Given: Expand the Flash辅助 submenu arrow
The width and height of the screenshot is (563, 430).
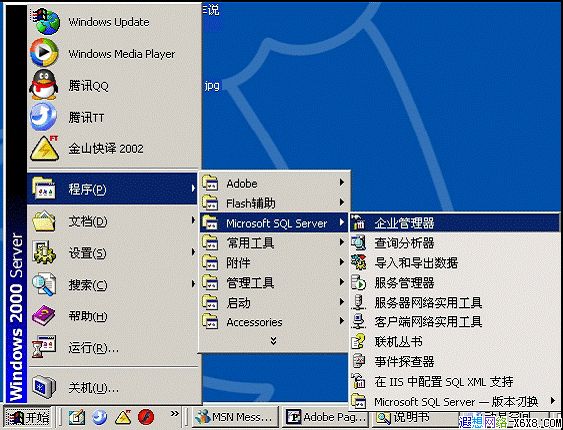Looking at the screenshot, I should tap(342, 203).
